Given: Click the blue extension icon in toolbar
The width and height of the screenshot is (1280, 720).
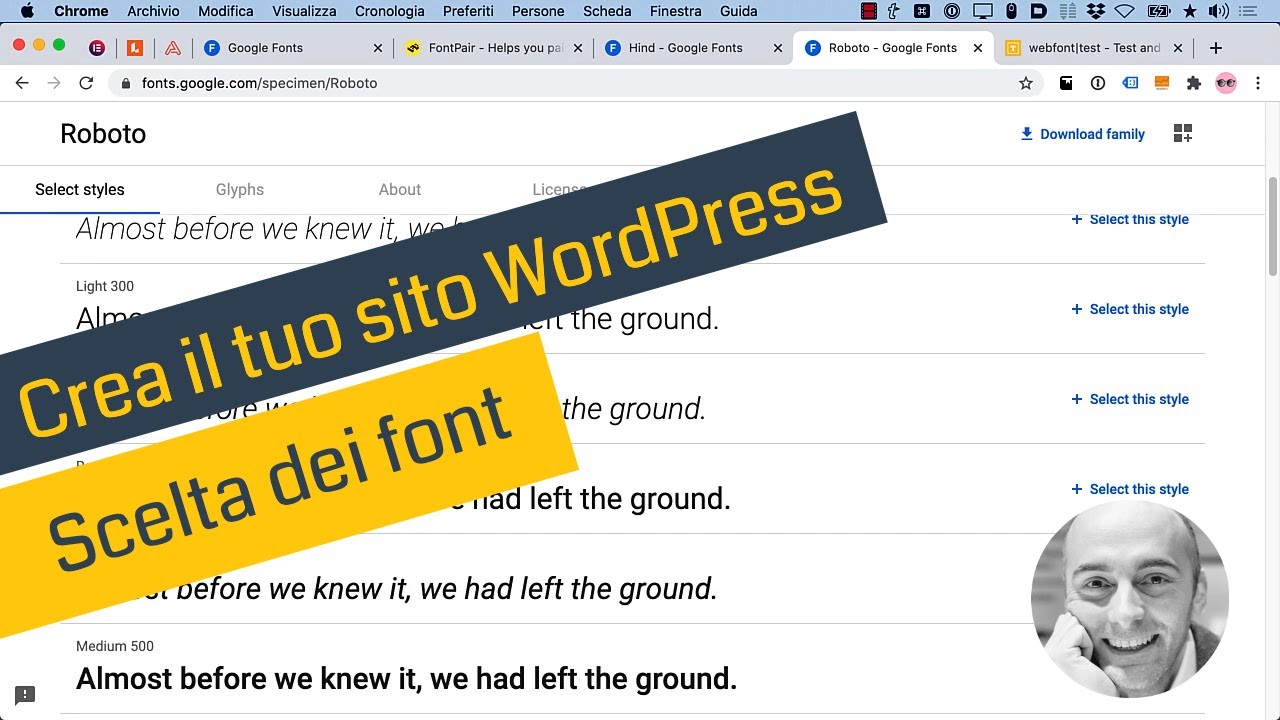Looking at the screenshot, I should (x=1130, y=83).
